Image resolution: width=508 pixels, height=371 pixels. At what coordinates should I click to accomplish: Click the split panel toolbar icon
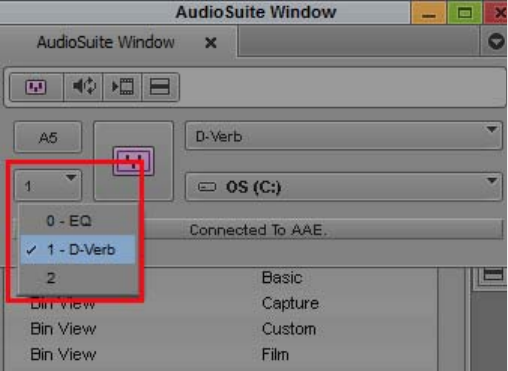(160, 87)
